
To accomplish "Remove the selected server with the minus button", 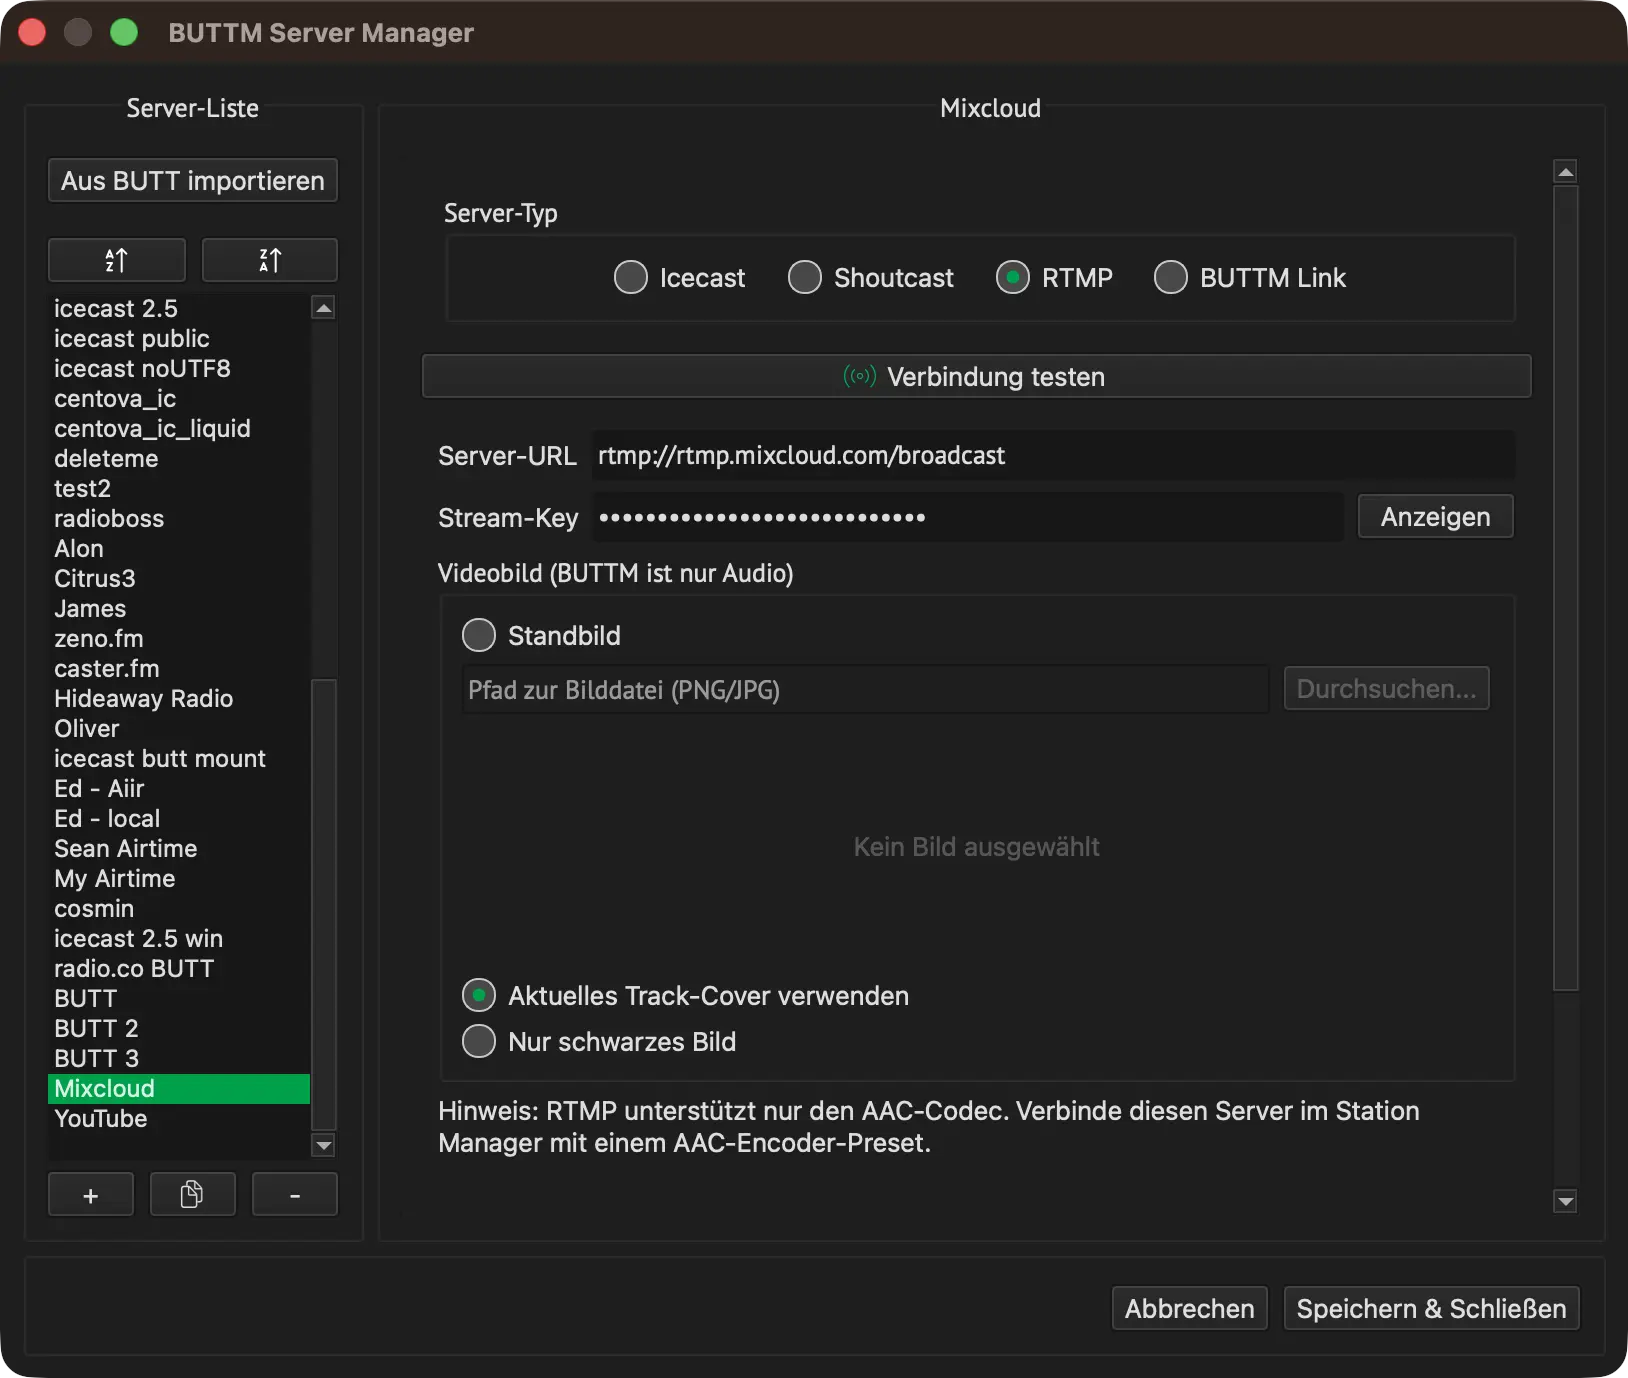I will point(295,1195).
